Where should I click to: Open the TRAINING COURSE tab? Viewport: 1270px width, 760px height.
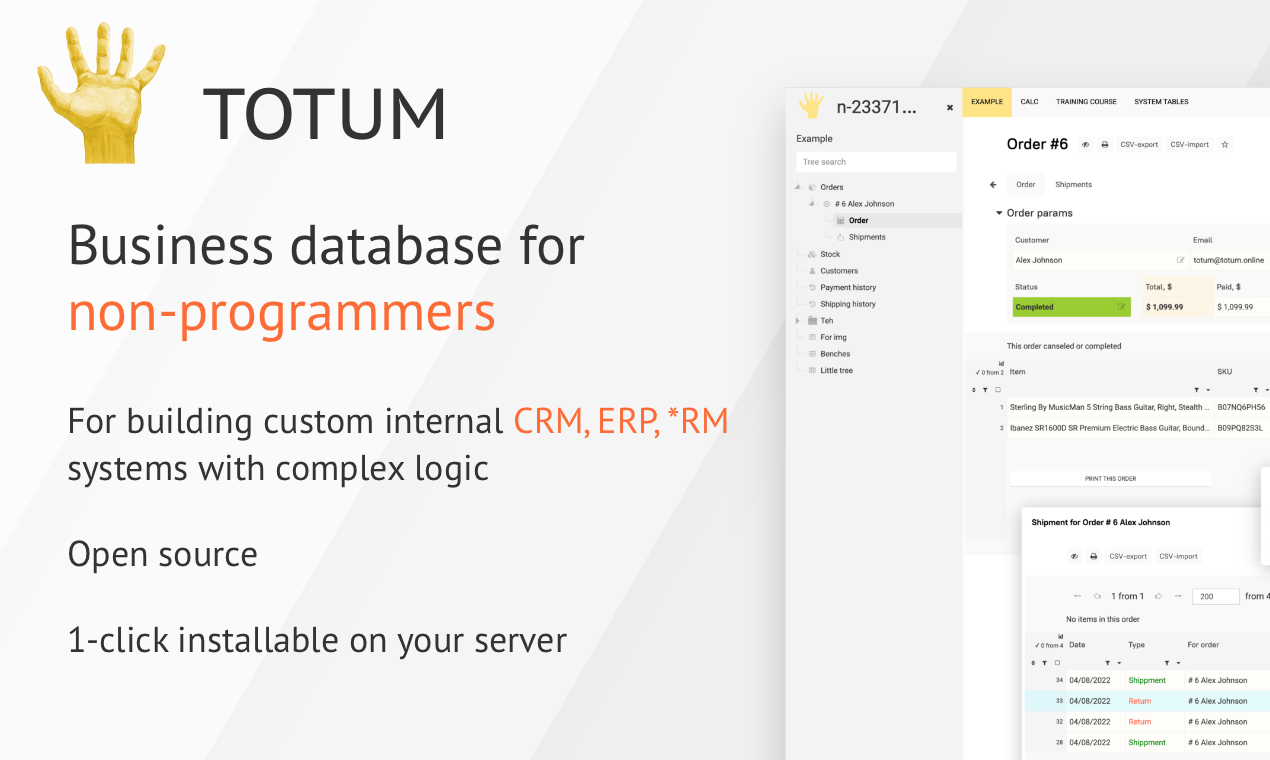(x=1086, y=102)
